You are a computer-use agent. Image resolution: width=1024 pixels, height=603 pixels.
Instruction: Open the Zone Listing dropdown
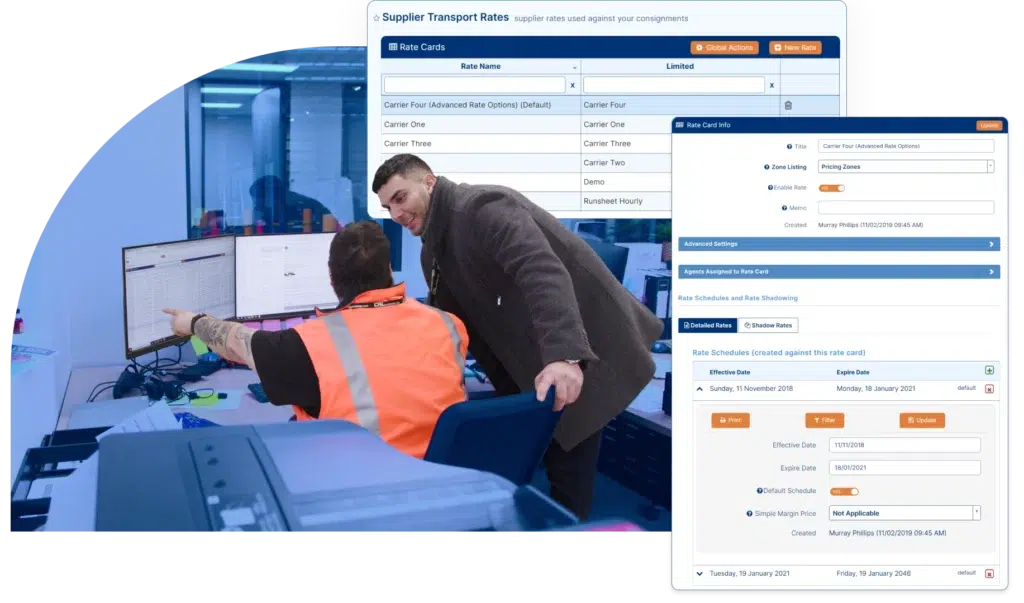[x=905, y=167]
